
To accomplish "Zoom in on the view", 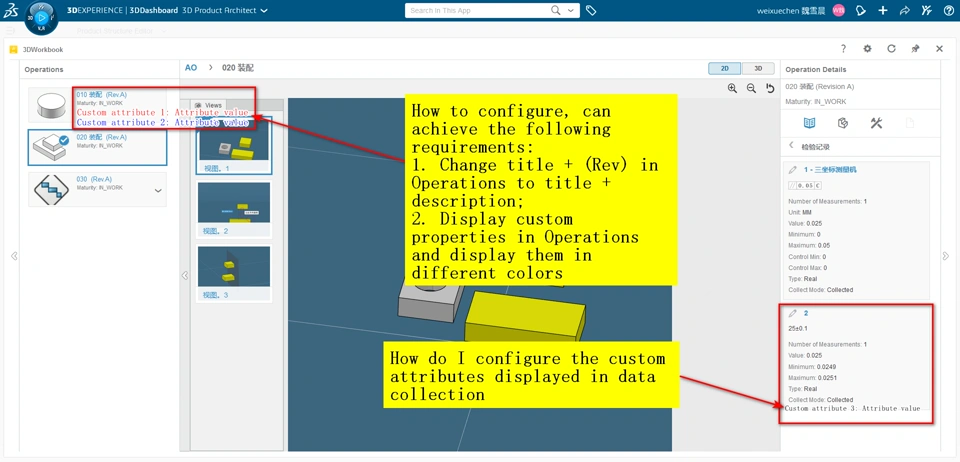I will (732, 88).
